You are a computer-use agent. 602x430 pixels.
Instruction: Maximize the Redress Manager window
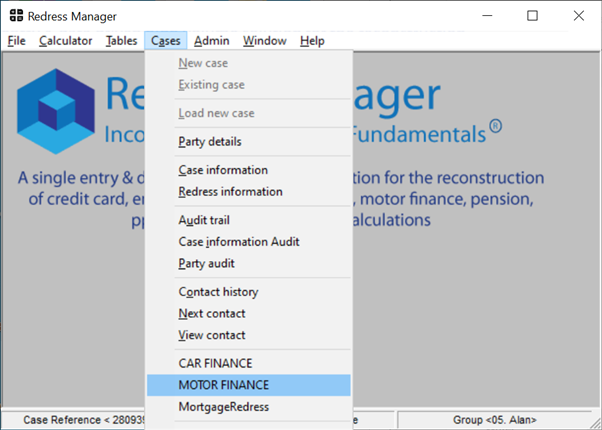(532, 16)
